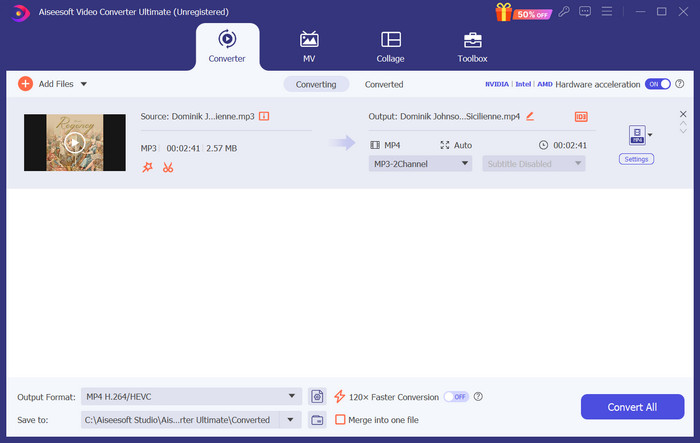Open custom profile settings gear icon

[x=317, y=397]
